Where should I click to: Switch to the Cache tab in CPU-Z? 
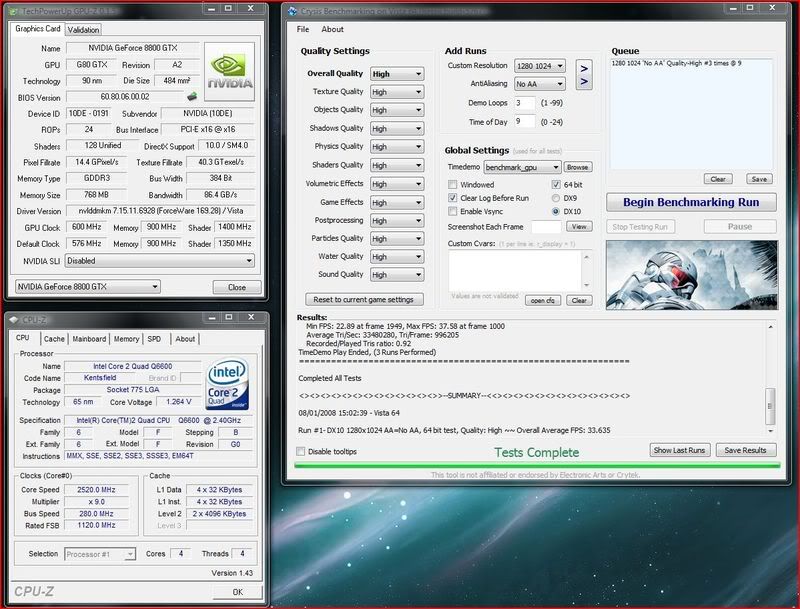54,339
